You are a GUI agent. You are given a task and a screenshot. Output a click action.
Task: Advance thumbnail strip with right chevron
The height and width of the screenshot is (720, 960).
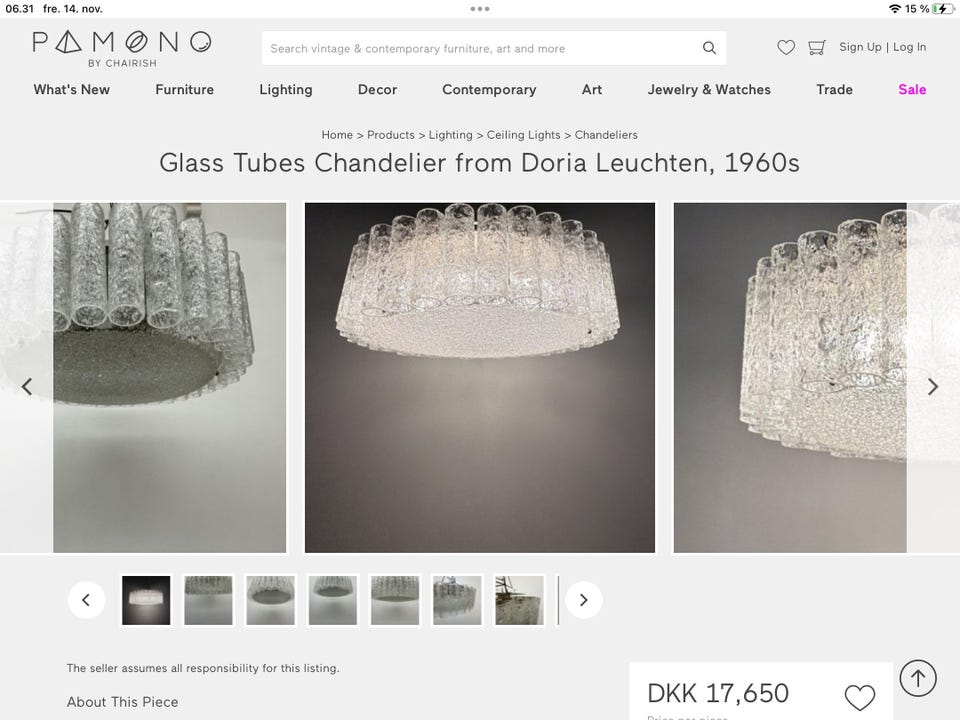pyautogui.click(x=583, y=600)
